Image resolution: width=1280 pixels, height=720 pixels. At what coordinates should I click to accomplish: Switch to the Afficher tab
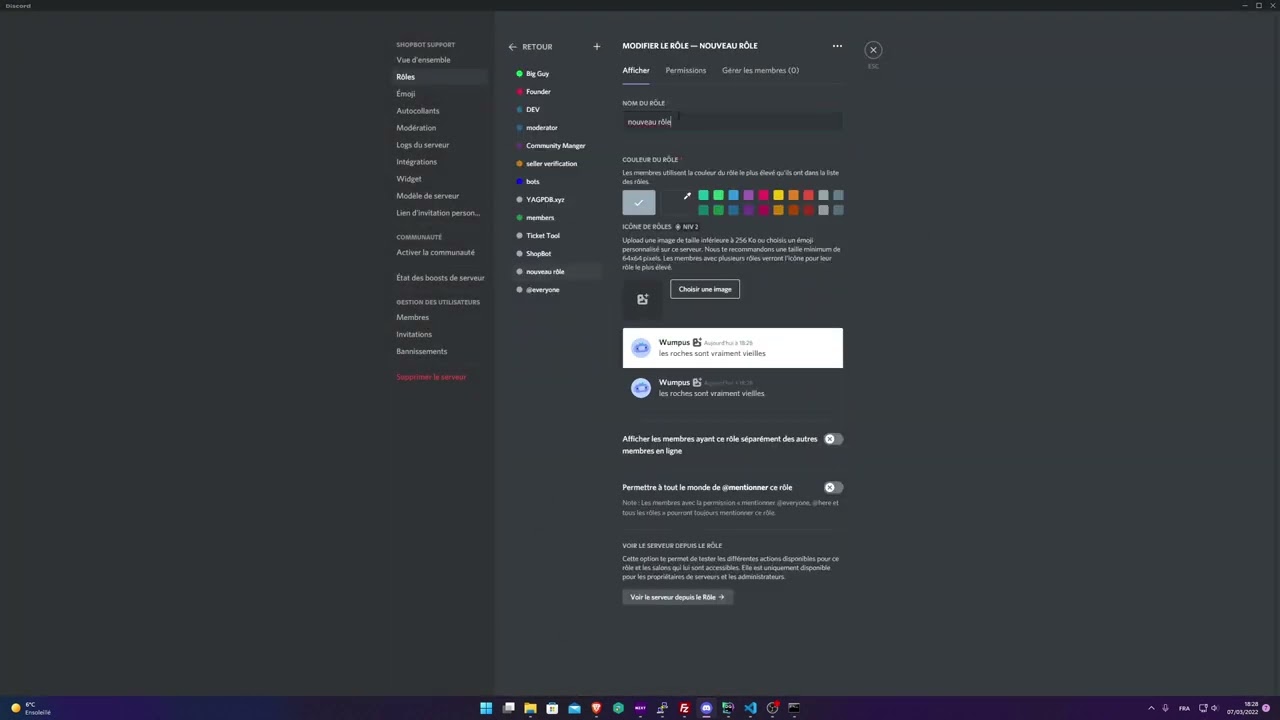636,70
